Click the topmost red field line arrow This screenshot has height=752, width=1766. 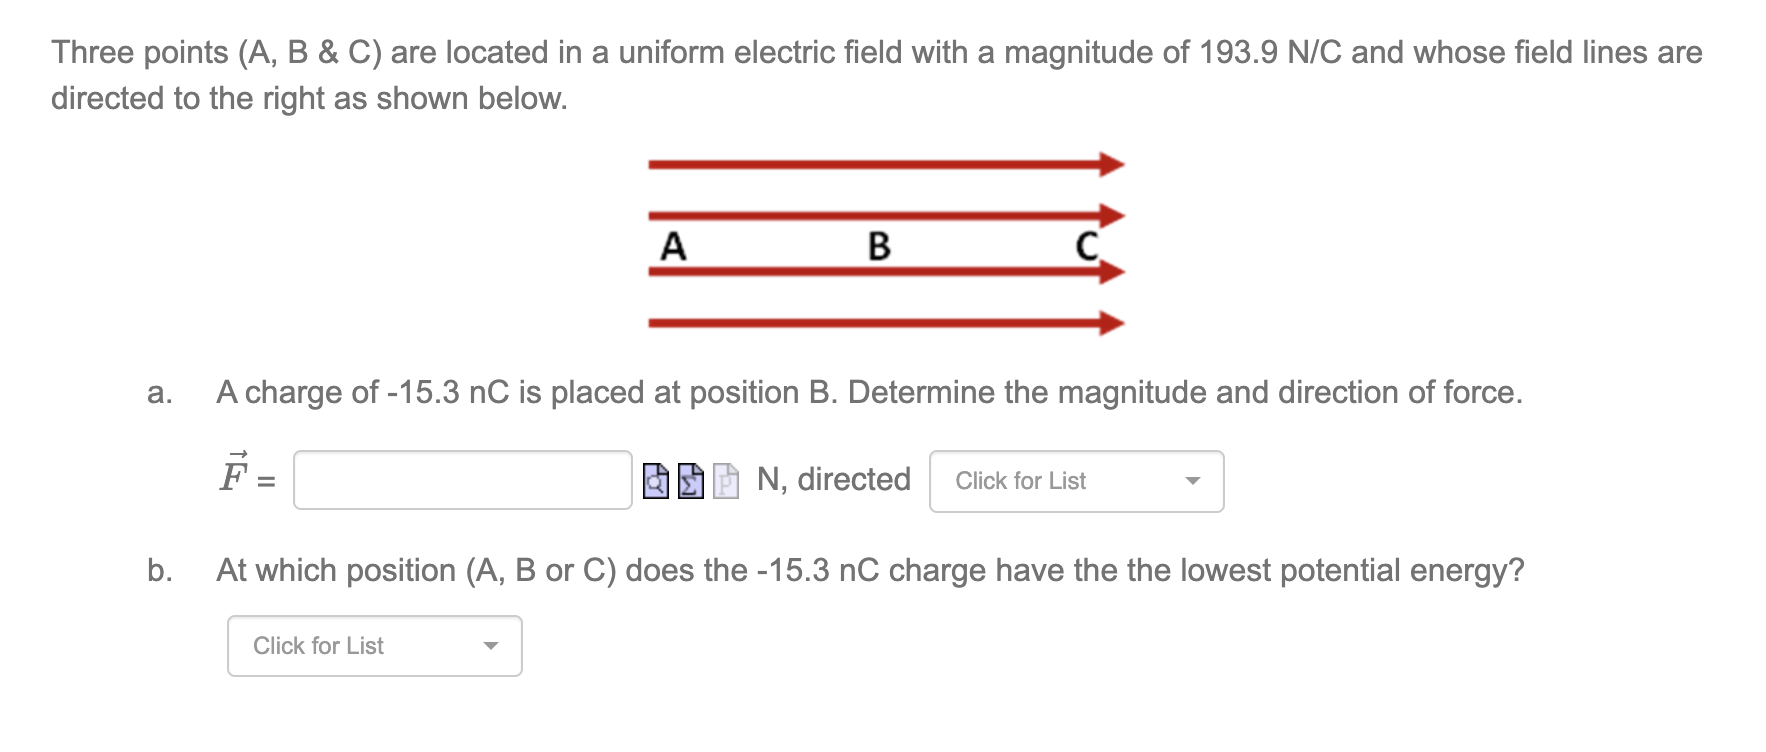880,164
